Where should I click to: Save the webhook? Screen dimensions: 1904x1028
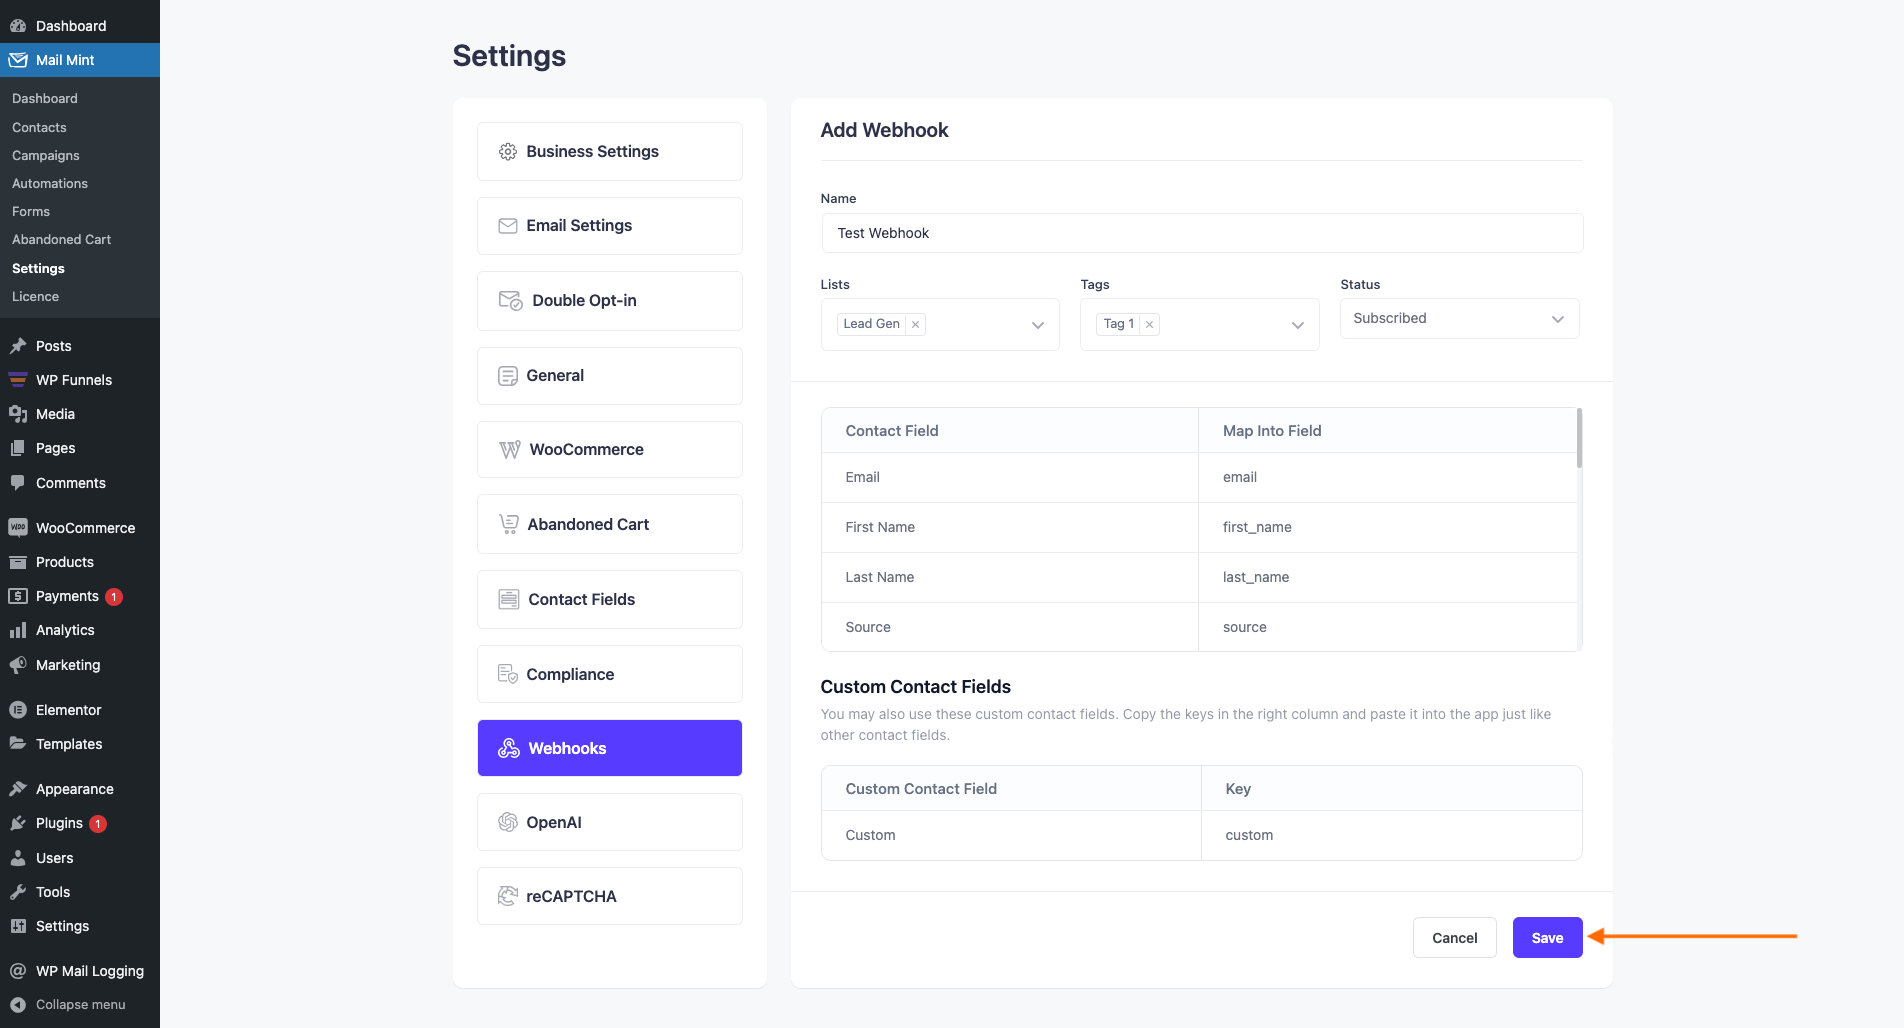click(1547, 938)
